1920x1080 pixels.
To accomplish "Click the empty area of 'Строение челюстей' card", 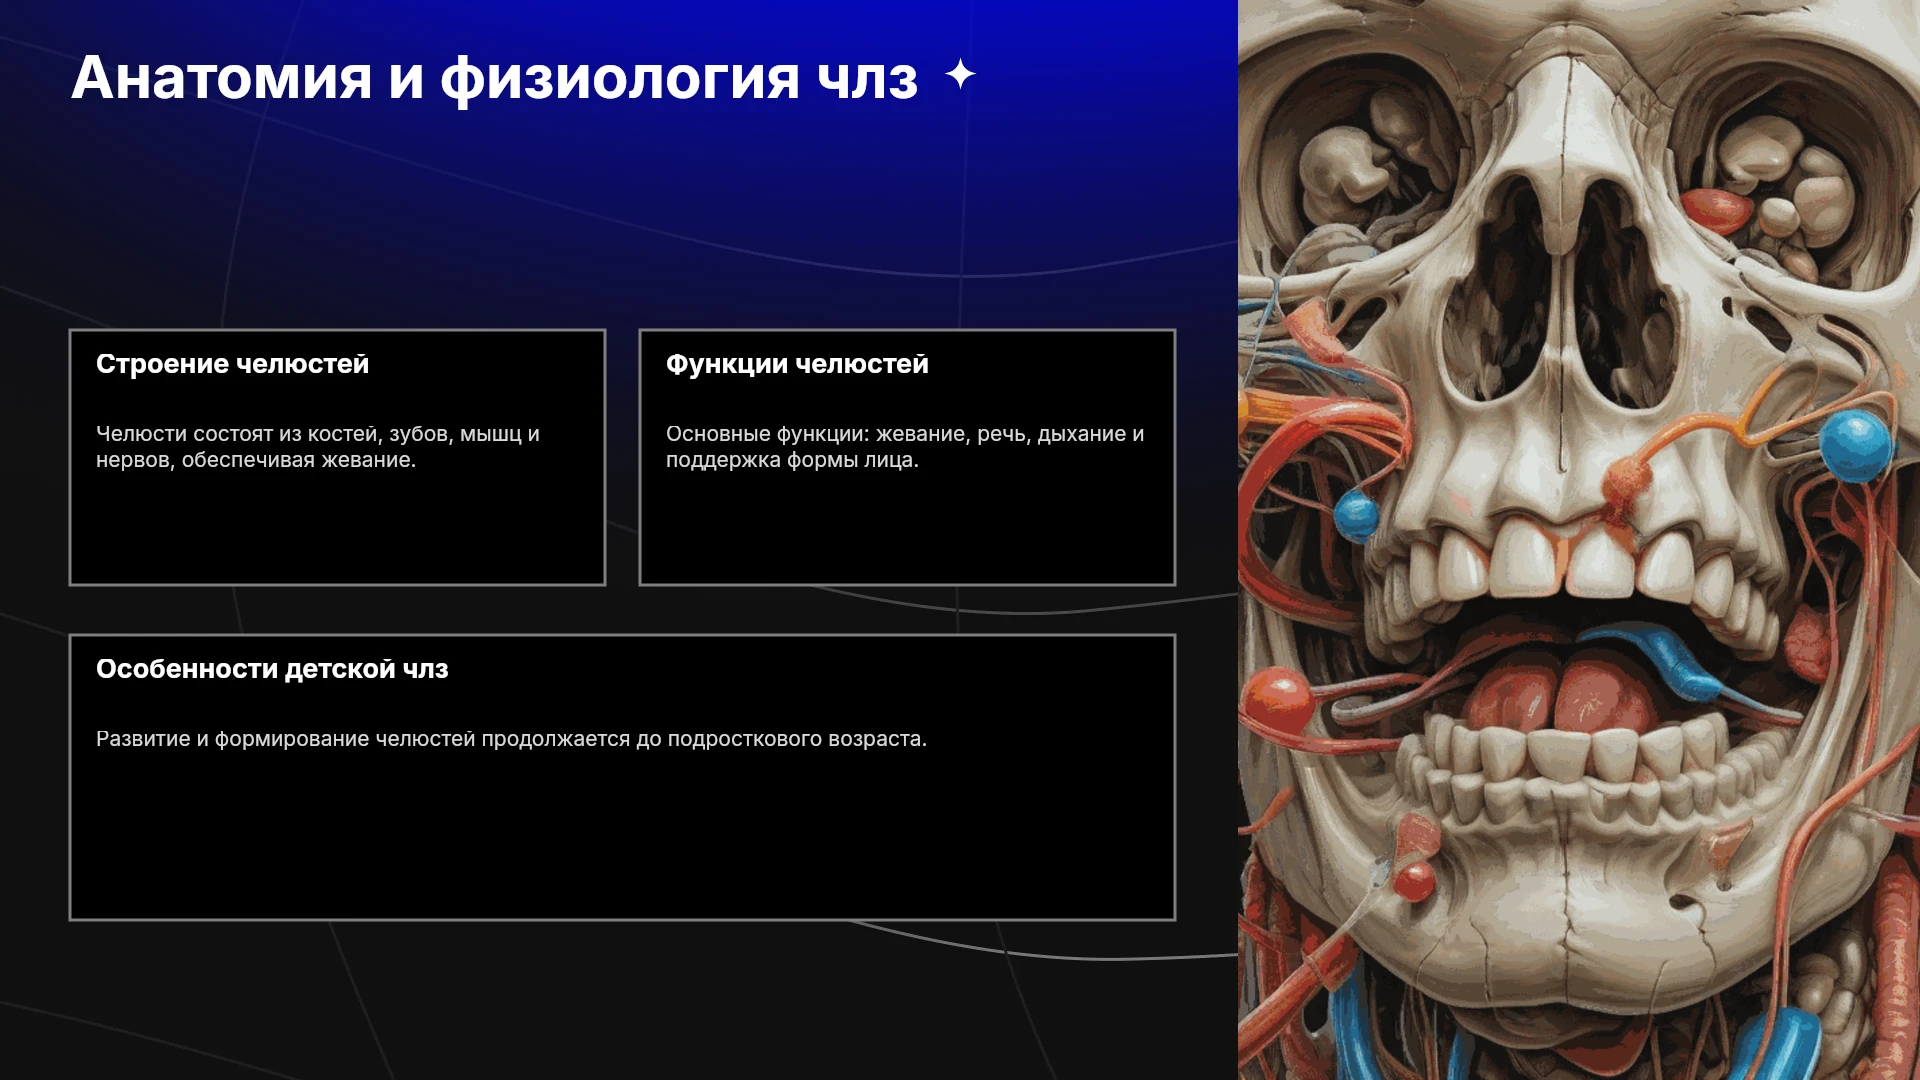I will point(337,525).
